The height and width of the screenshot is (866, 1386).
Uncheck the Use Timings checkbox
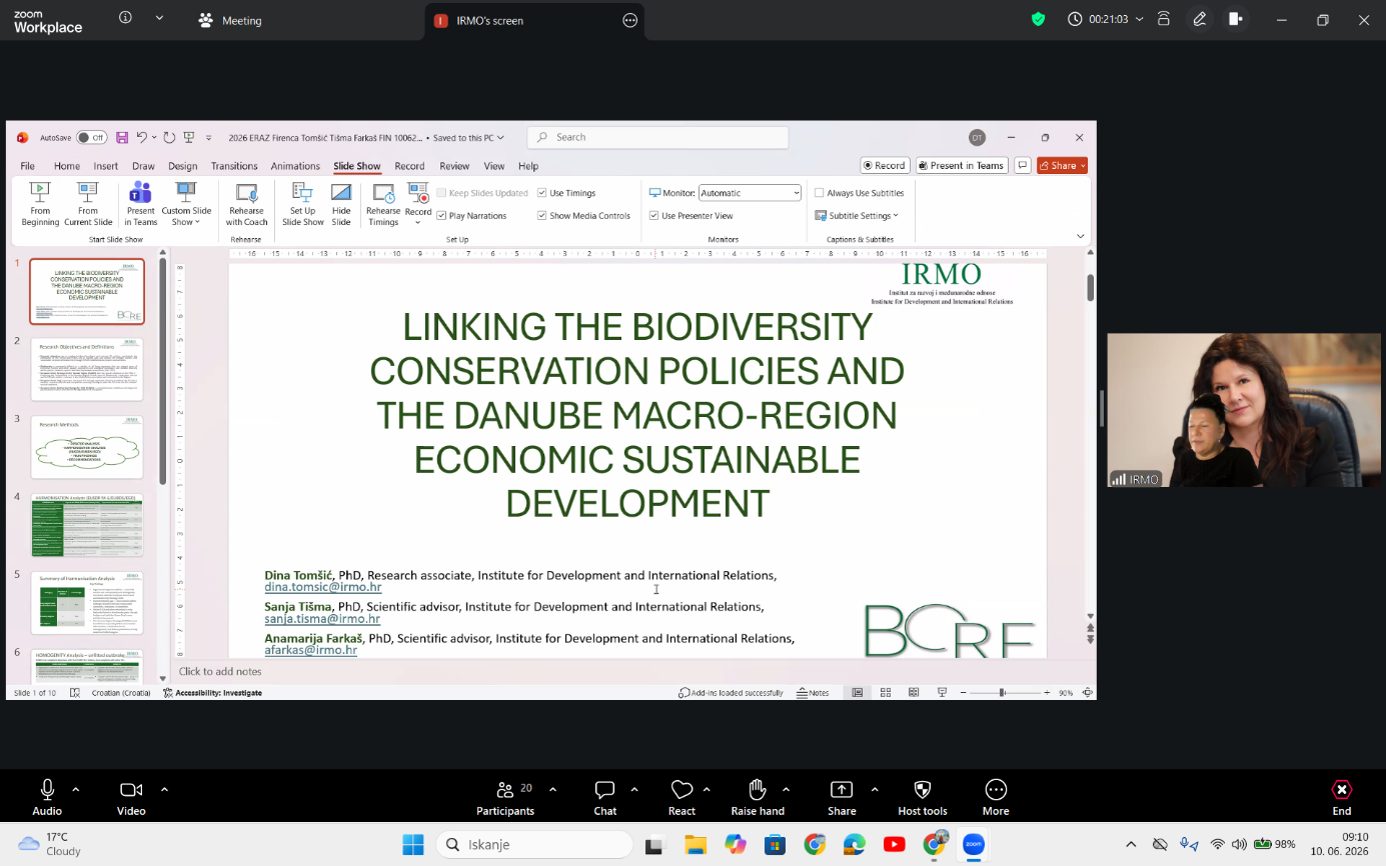pos(542,193)
